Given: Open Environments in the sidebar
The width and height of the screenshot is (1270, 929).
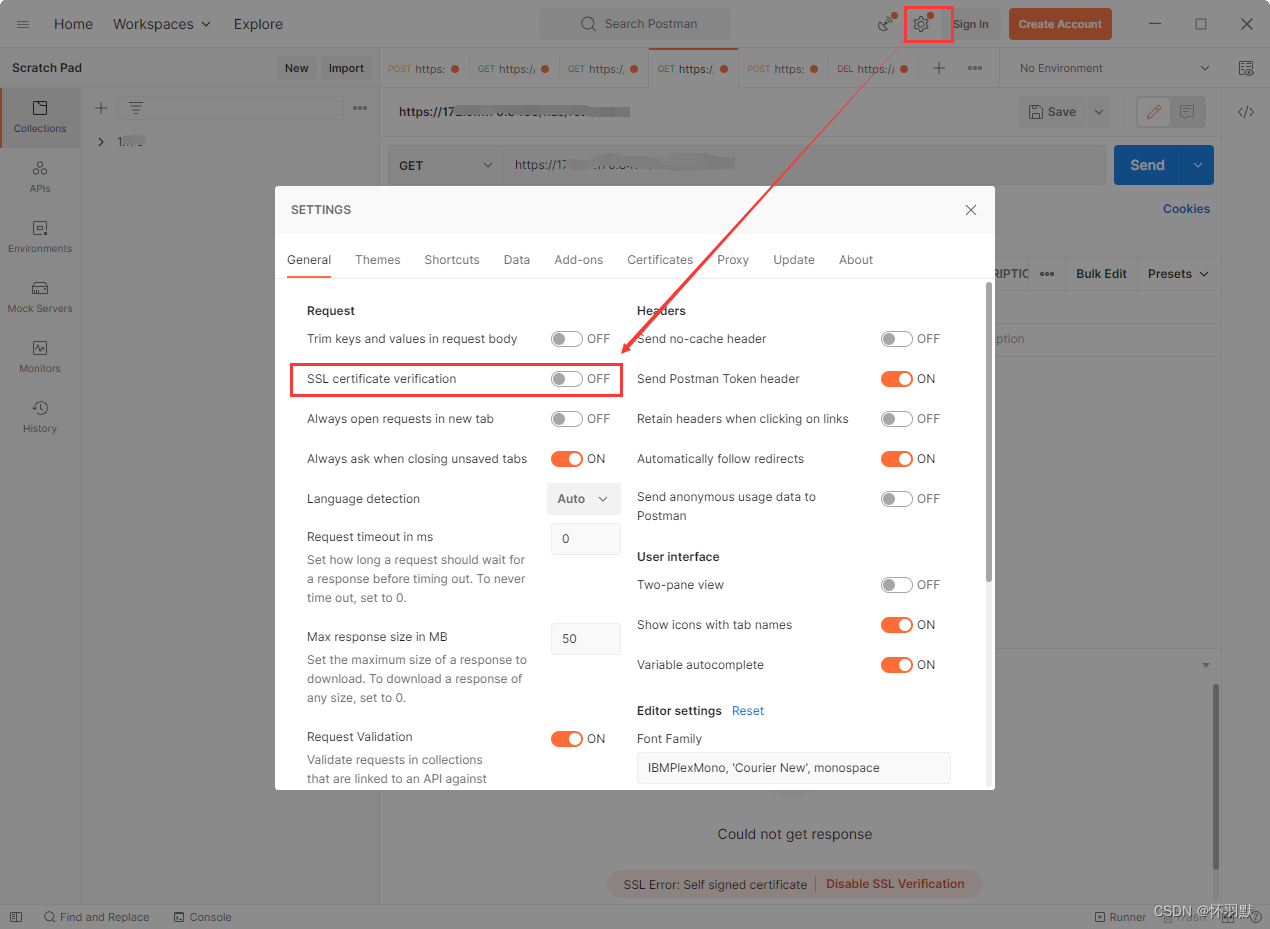Looking at the screenshot, I should 40,237.
